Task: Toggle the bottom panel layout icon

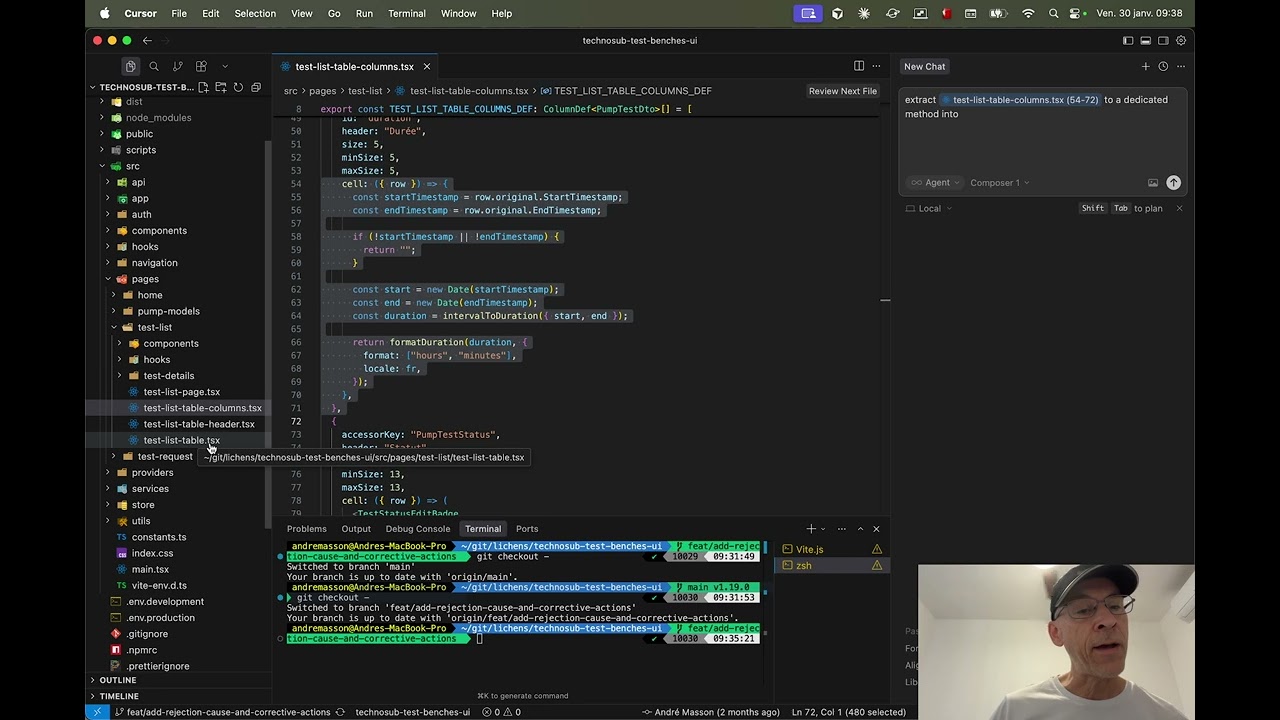Action: tap(1145, 41)
